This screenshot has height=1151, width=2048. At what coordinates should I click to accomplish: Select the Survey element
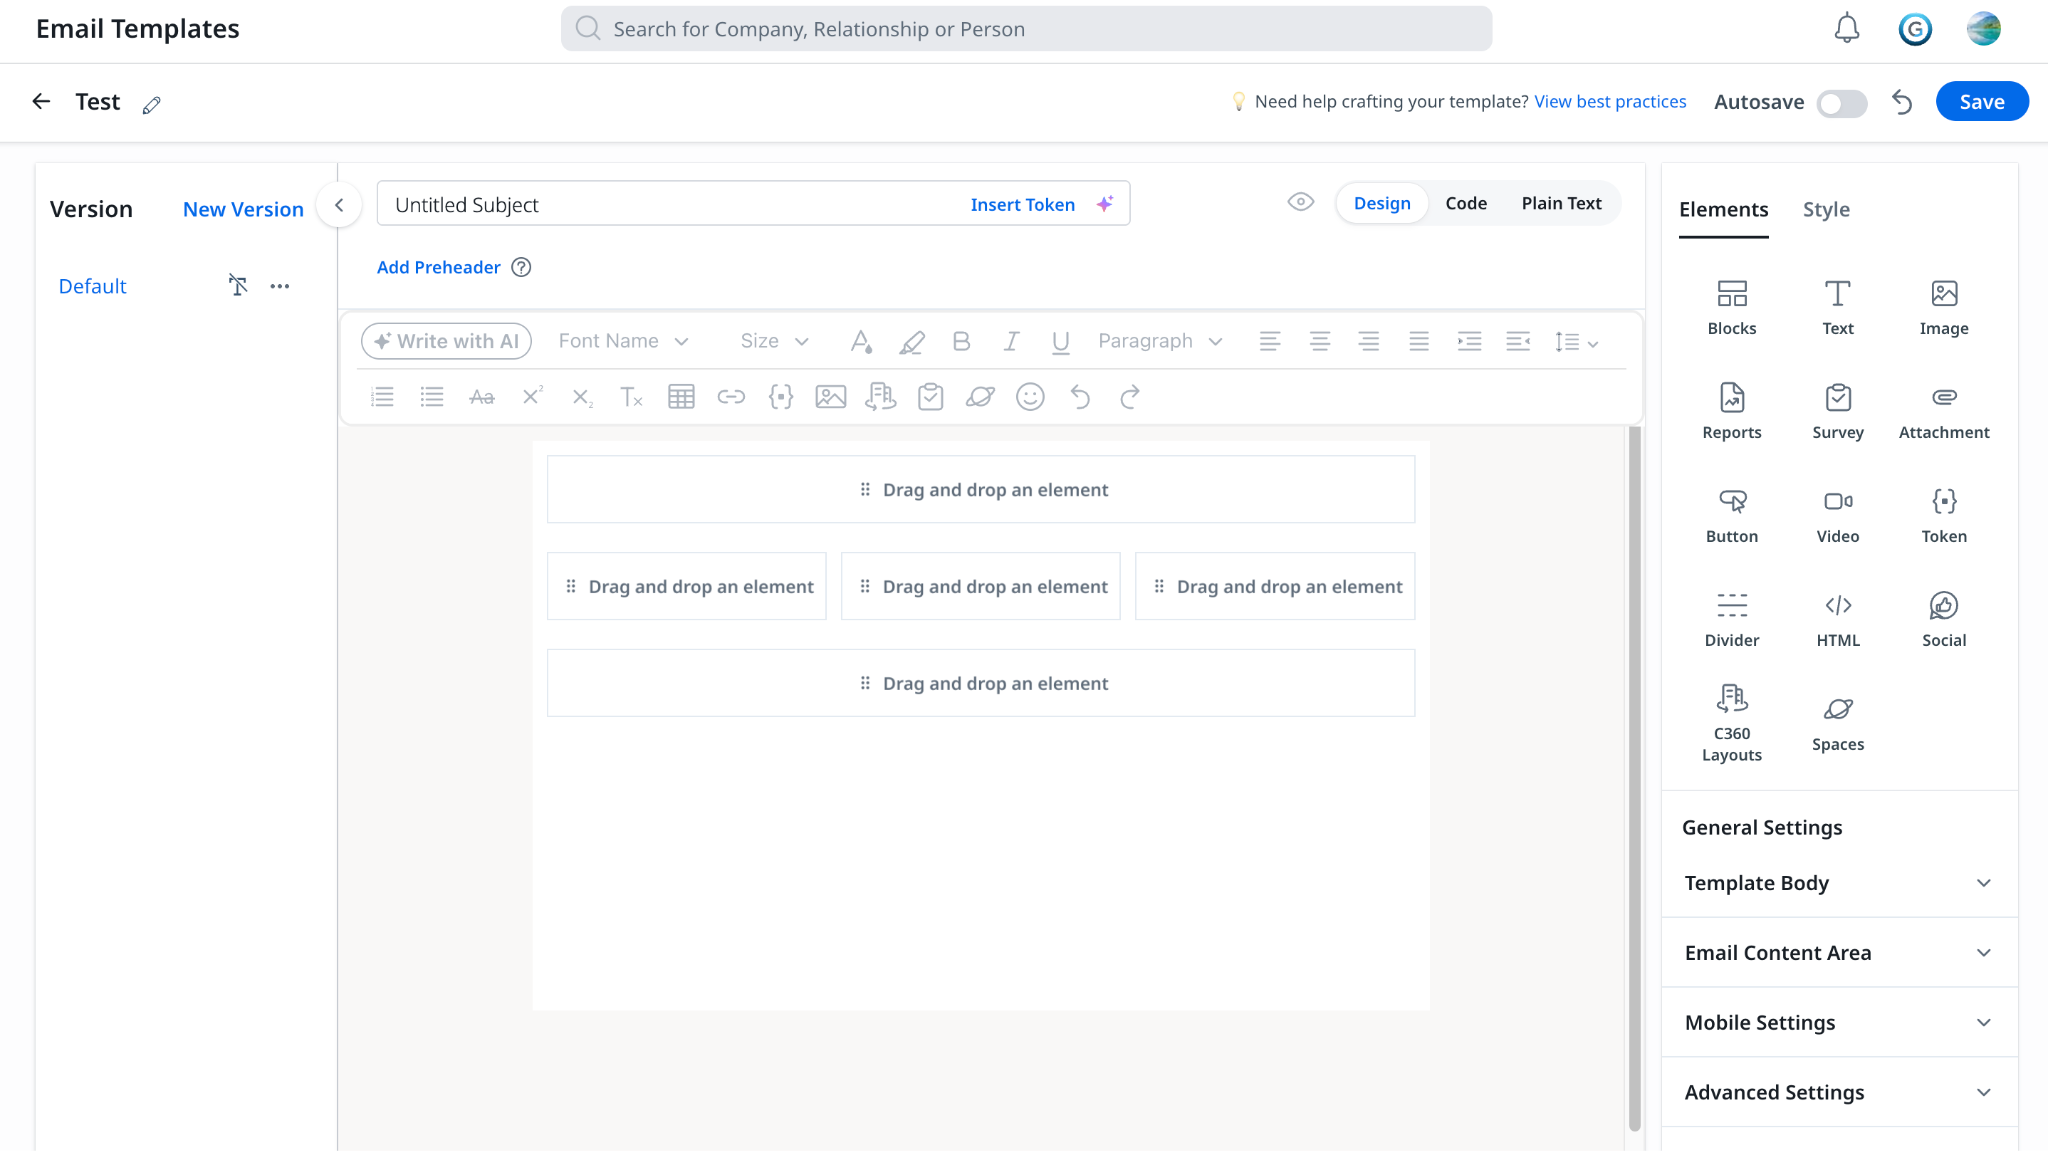pyautogui.click(x=1838, y=411)
